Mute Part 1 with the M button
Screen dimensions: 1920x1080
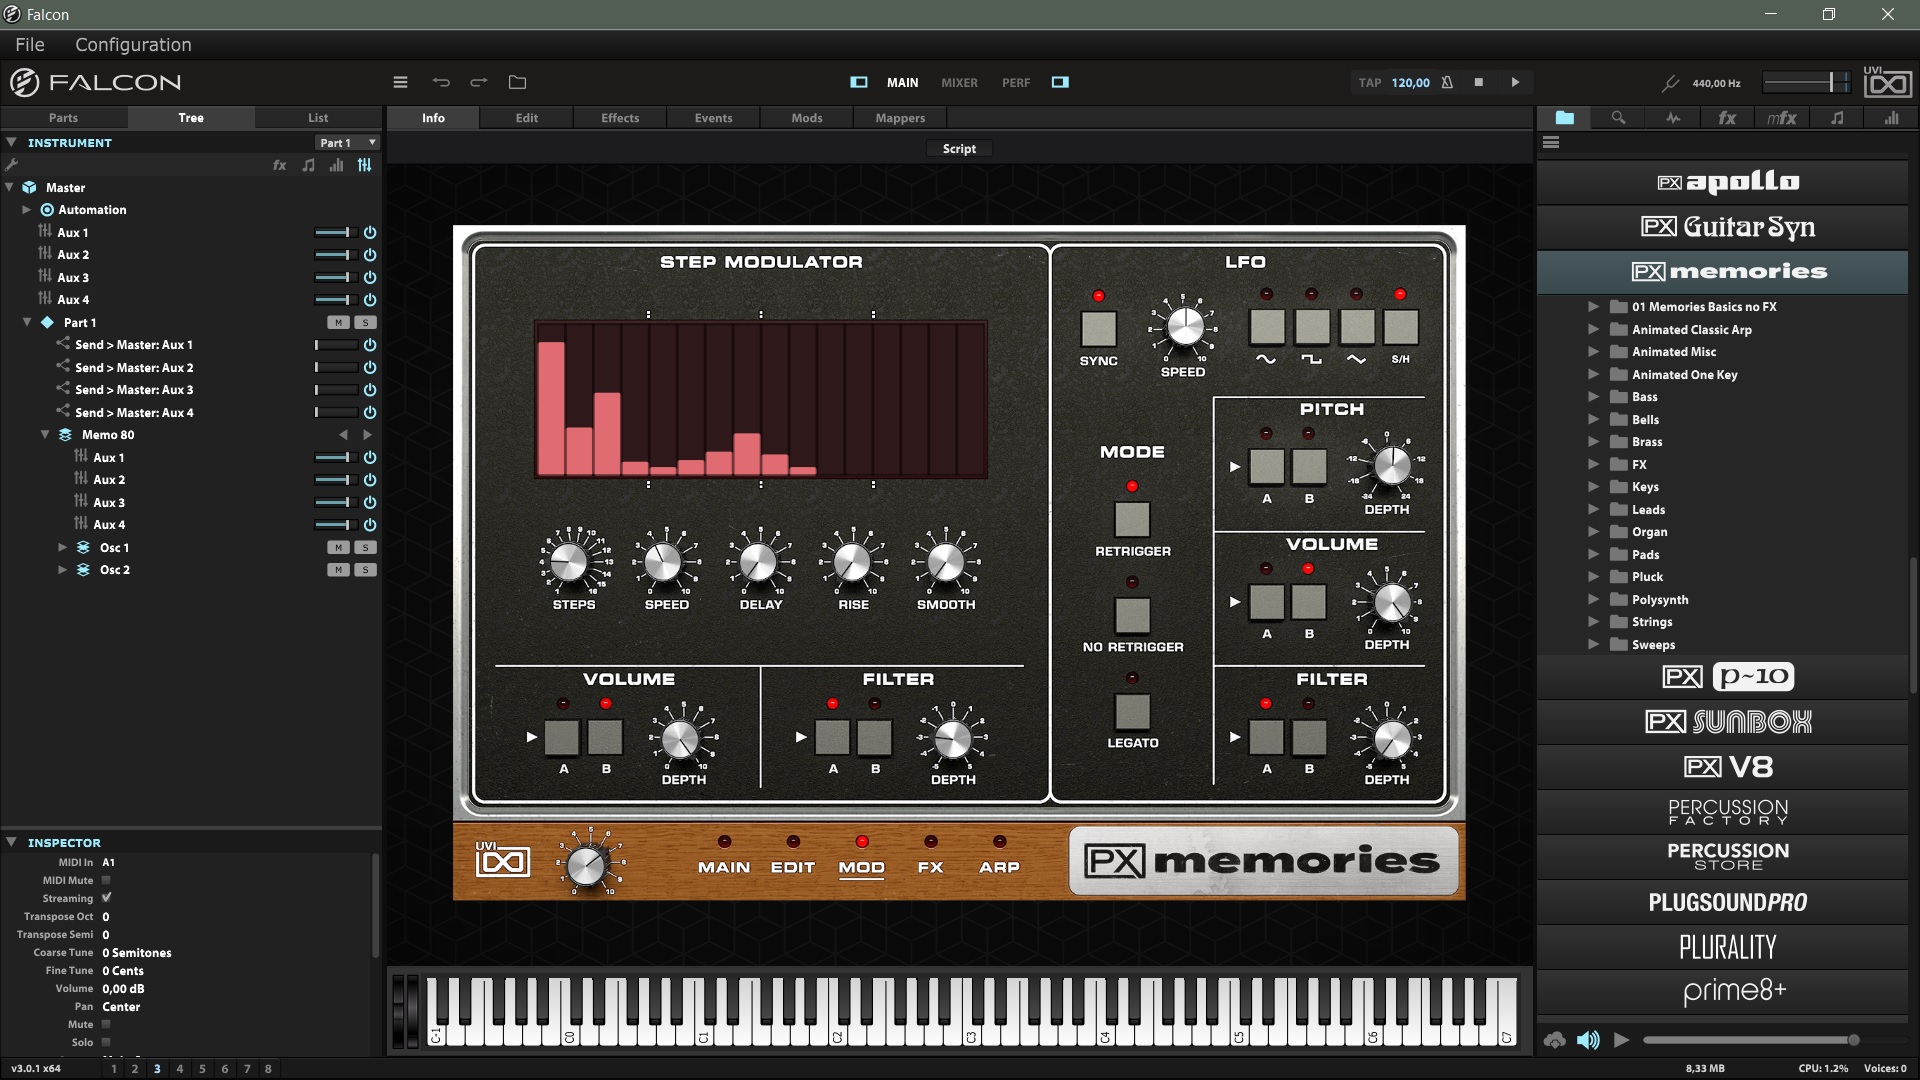tap(338, 322)
